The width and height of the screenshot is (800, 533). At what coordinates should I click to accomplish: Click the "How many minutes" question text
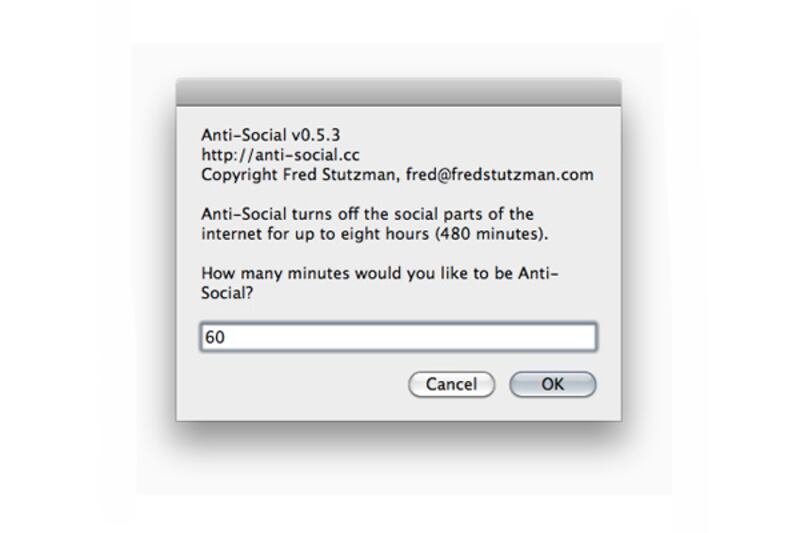(x=268, y=273)
